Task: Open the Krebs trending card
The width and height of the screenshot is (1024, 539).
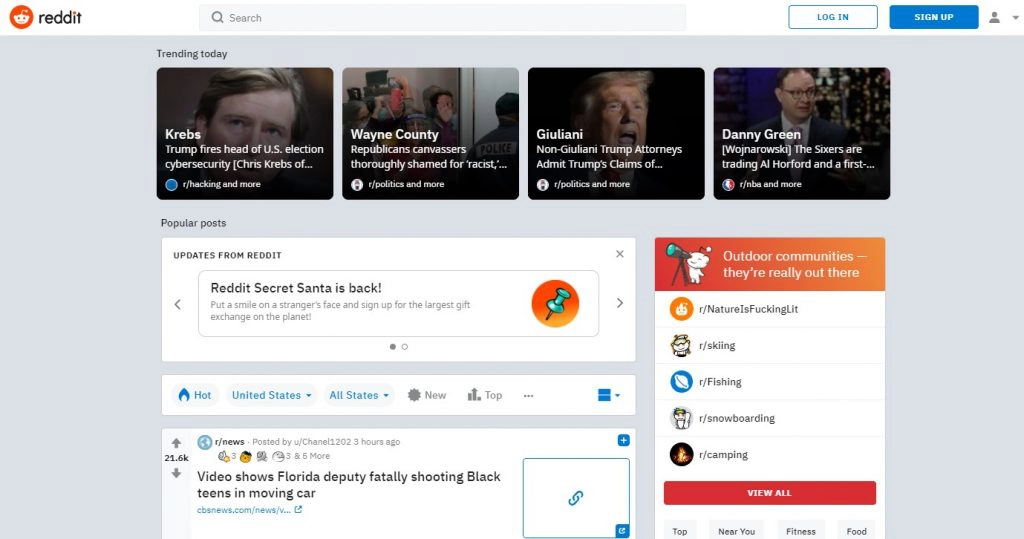Action: click(x=245, y=133)
